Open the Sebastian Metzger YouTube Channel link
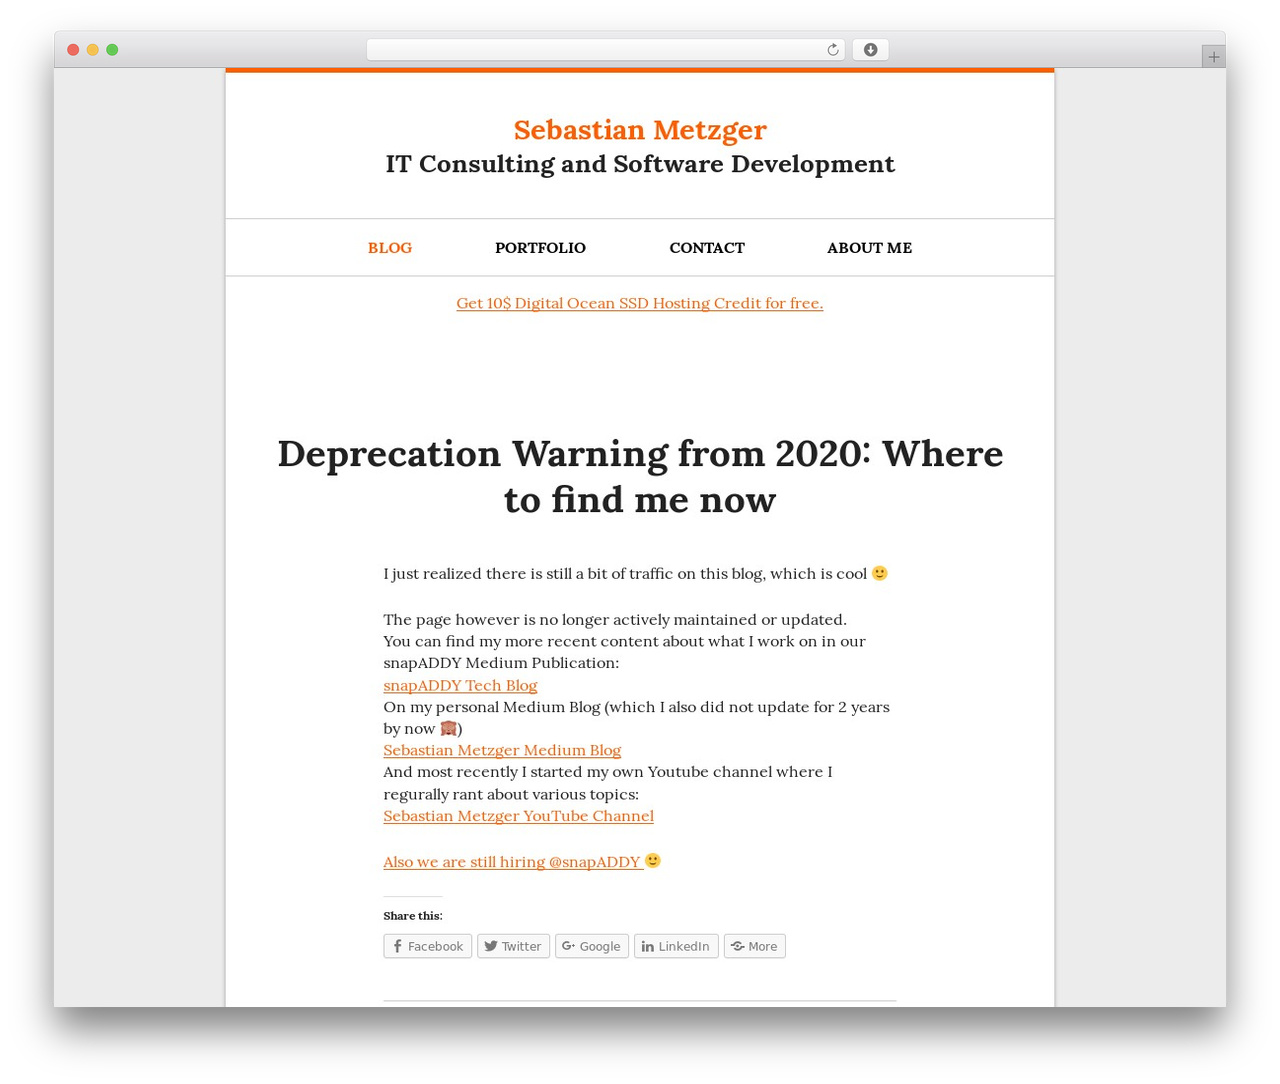1280x1084 pixels. coord(518,816)
